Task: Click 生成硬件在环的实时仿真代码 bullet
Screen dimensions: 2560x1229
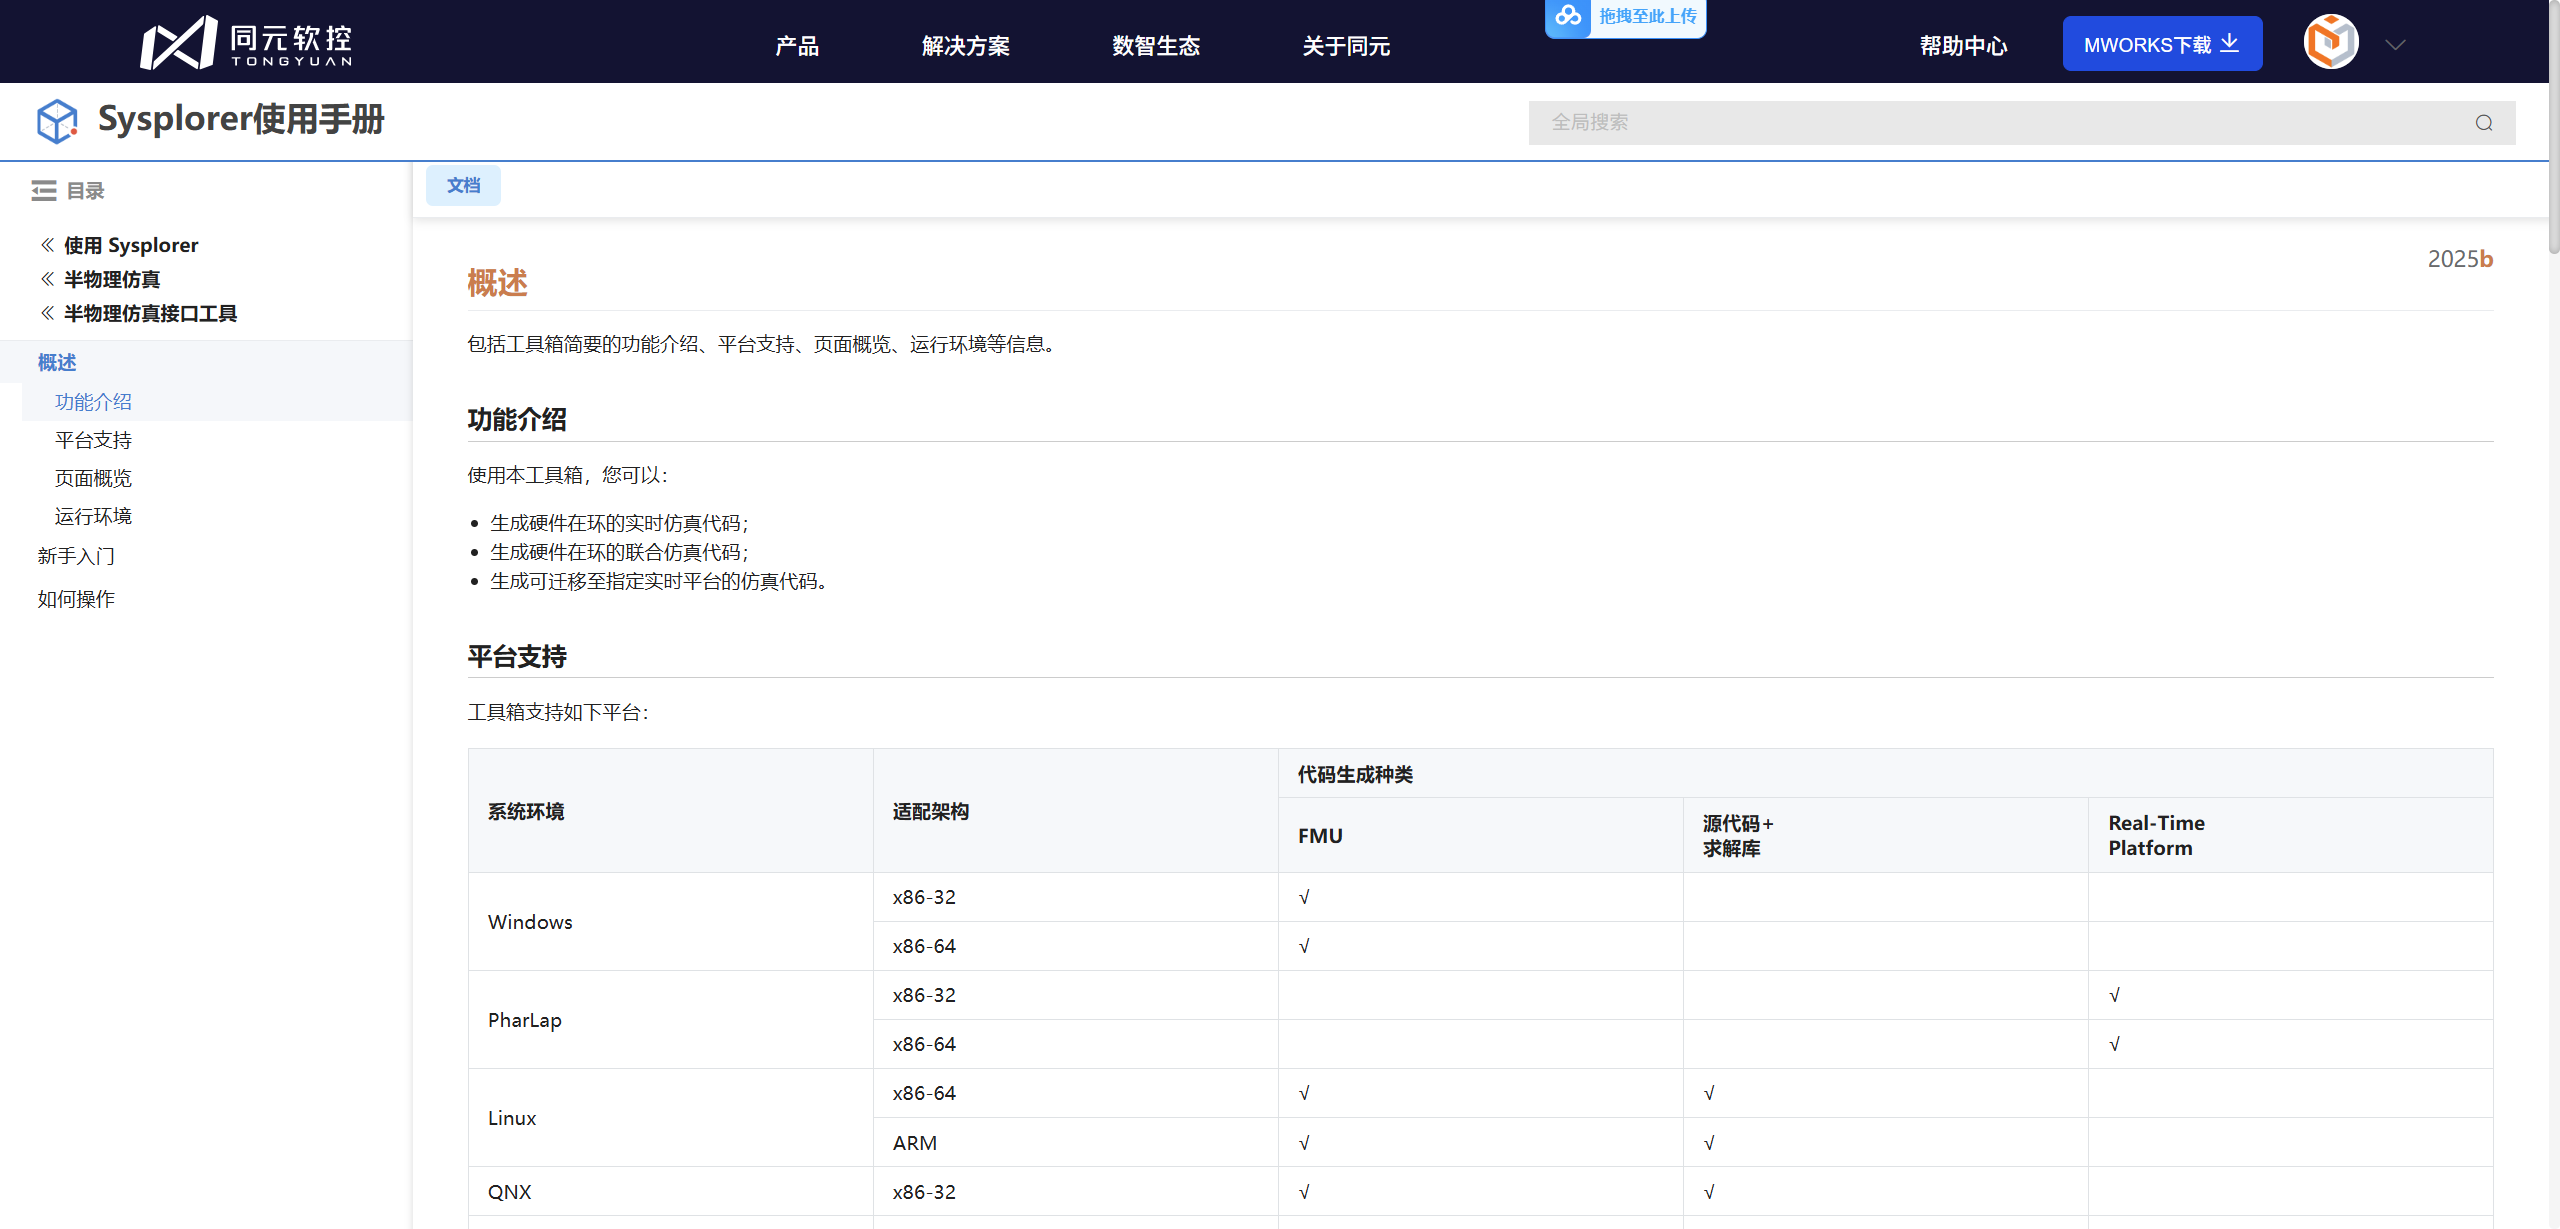Action: (620, 523)
